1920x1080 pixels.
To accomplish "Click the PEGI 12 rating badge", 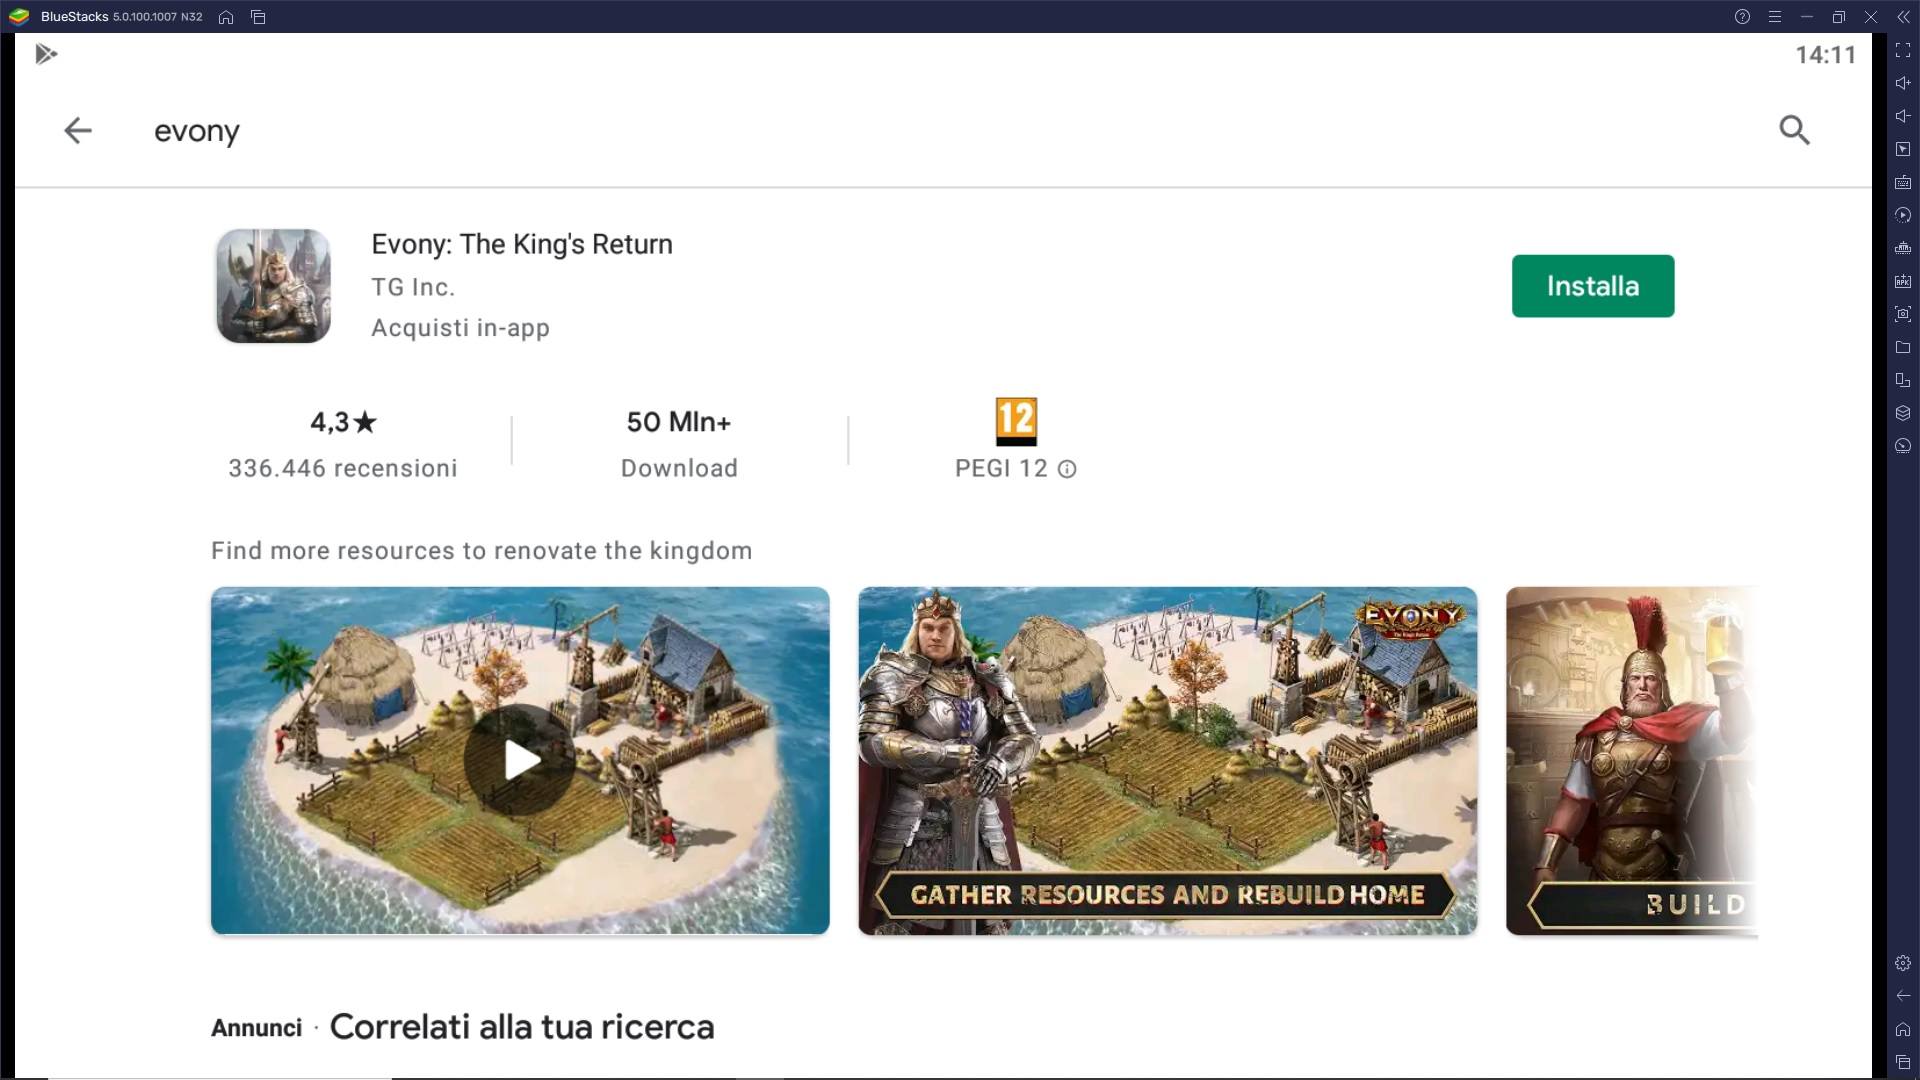I will click(1016, 422).
